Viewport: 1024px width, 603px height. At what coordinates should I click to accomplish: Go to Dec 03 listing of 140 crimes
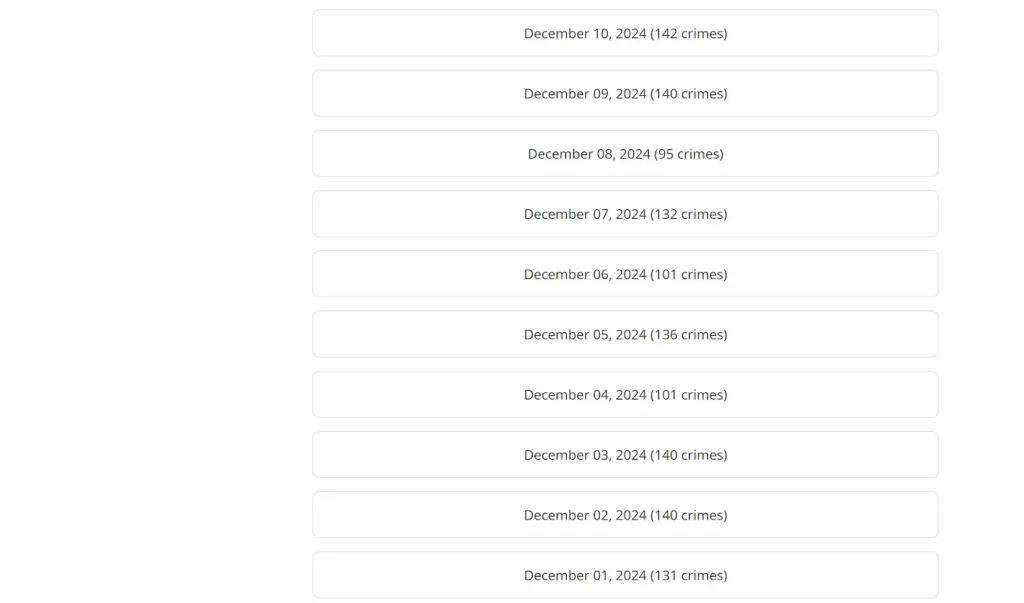[x=625, y=455]
